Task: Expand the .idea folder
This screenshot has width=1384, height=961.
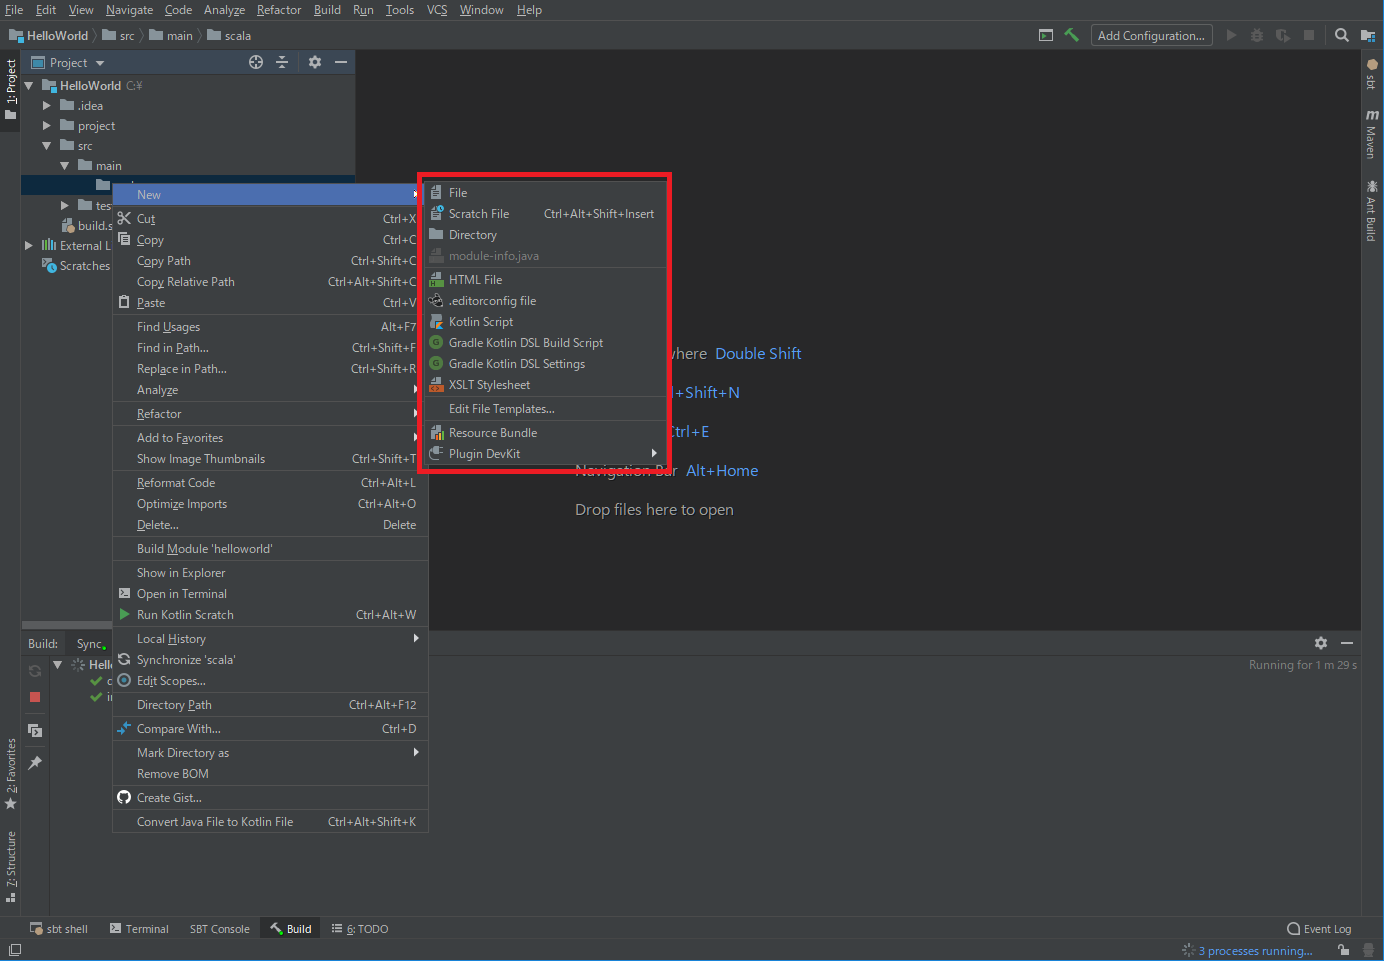Action: point(47,106)
